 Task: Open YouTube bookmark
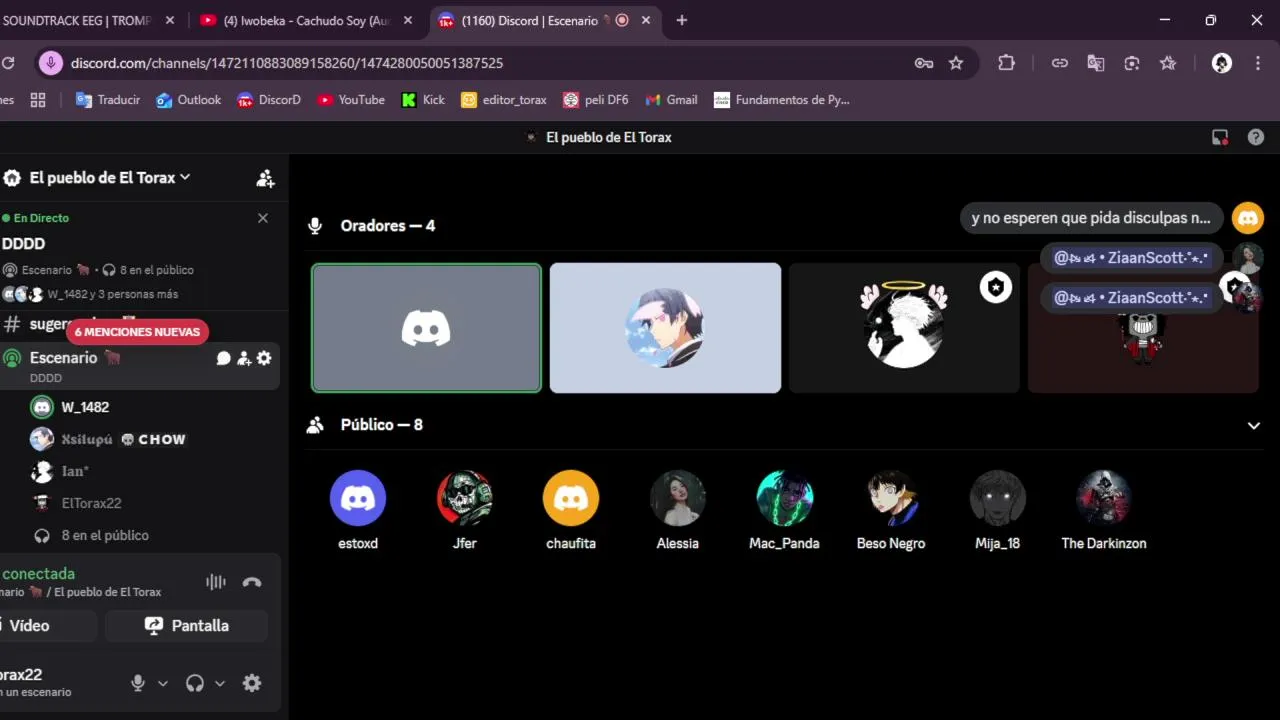point(351,100)
